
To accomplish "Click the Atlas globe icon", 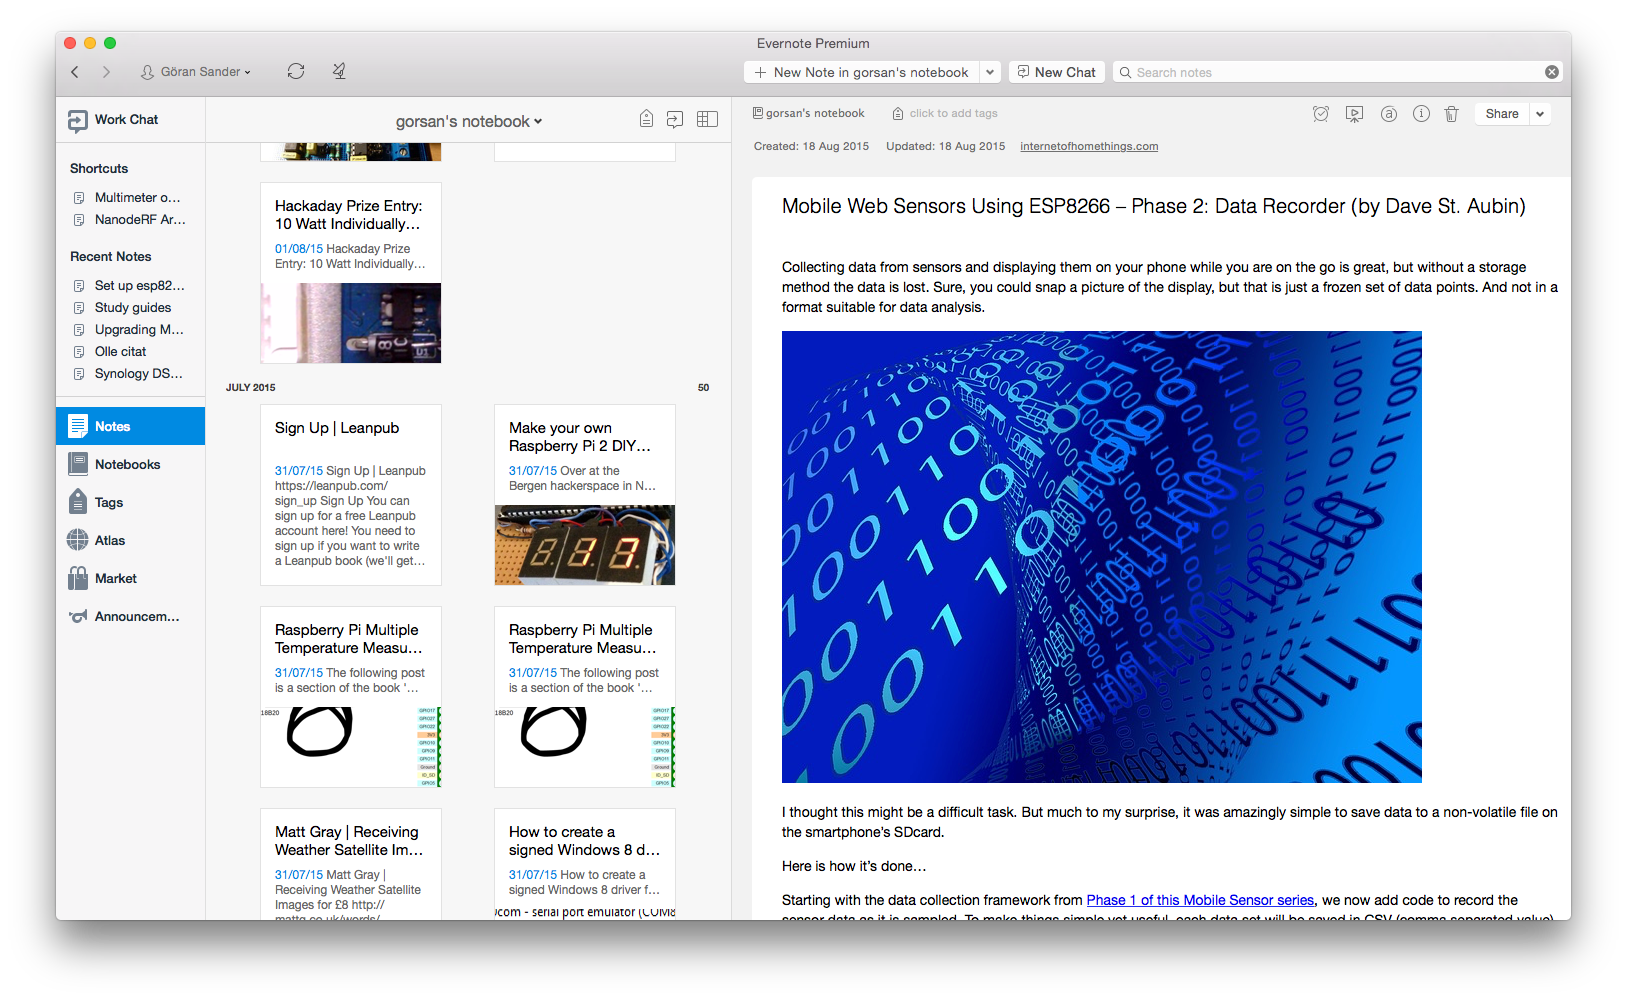I will (x=78, y=540).
